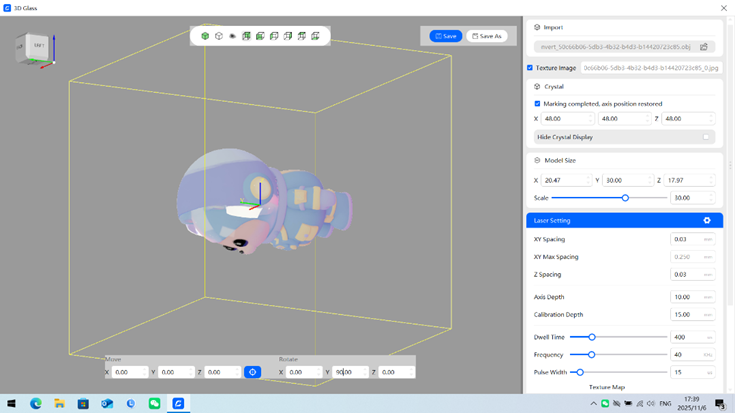The height and width of the screenshot is (413, 735).
Task: Click the Pulse Width unit dropdown
Action: click(709, 372)
